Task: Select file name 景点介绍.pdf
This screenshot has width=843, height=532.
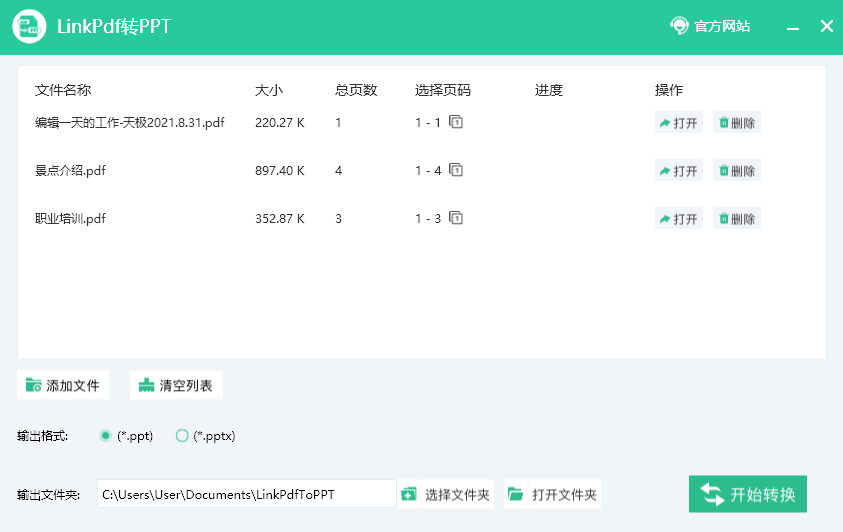Action: click(70, 171)
